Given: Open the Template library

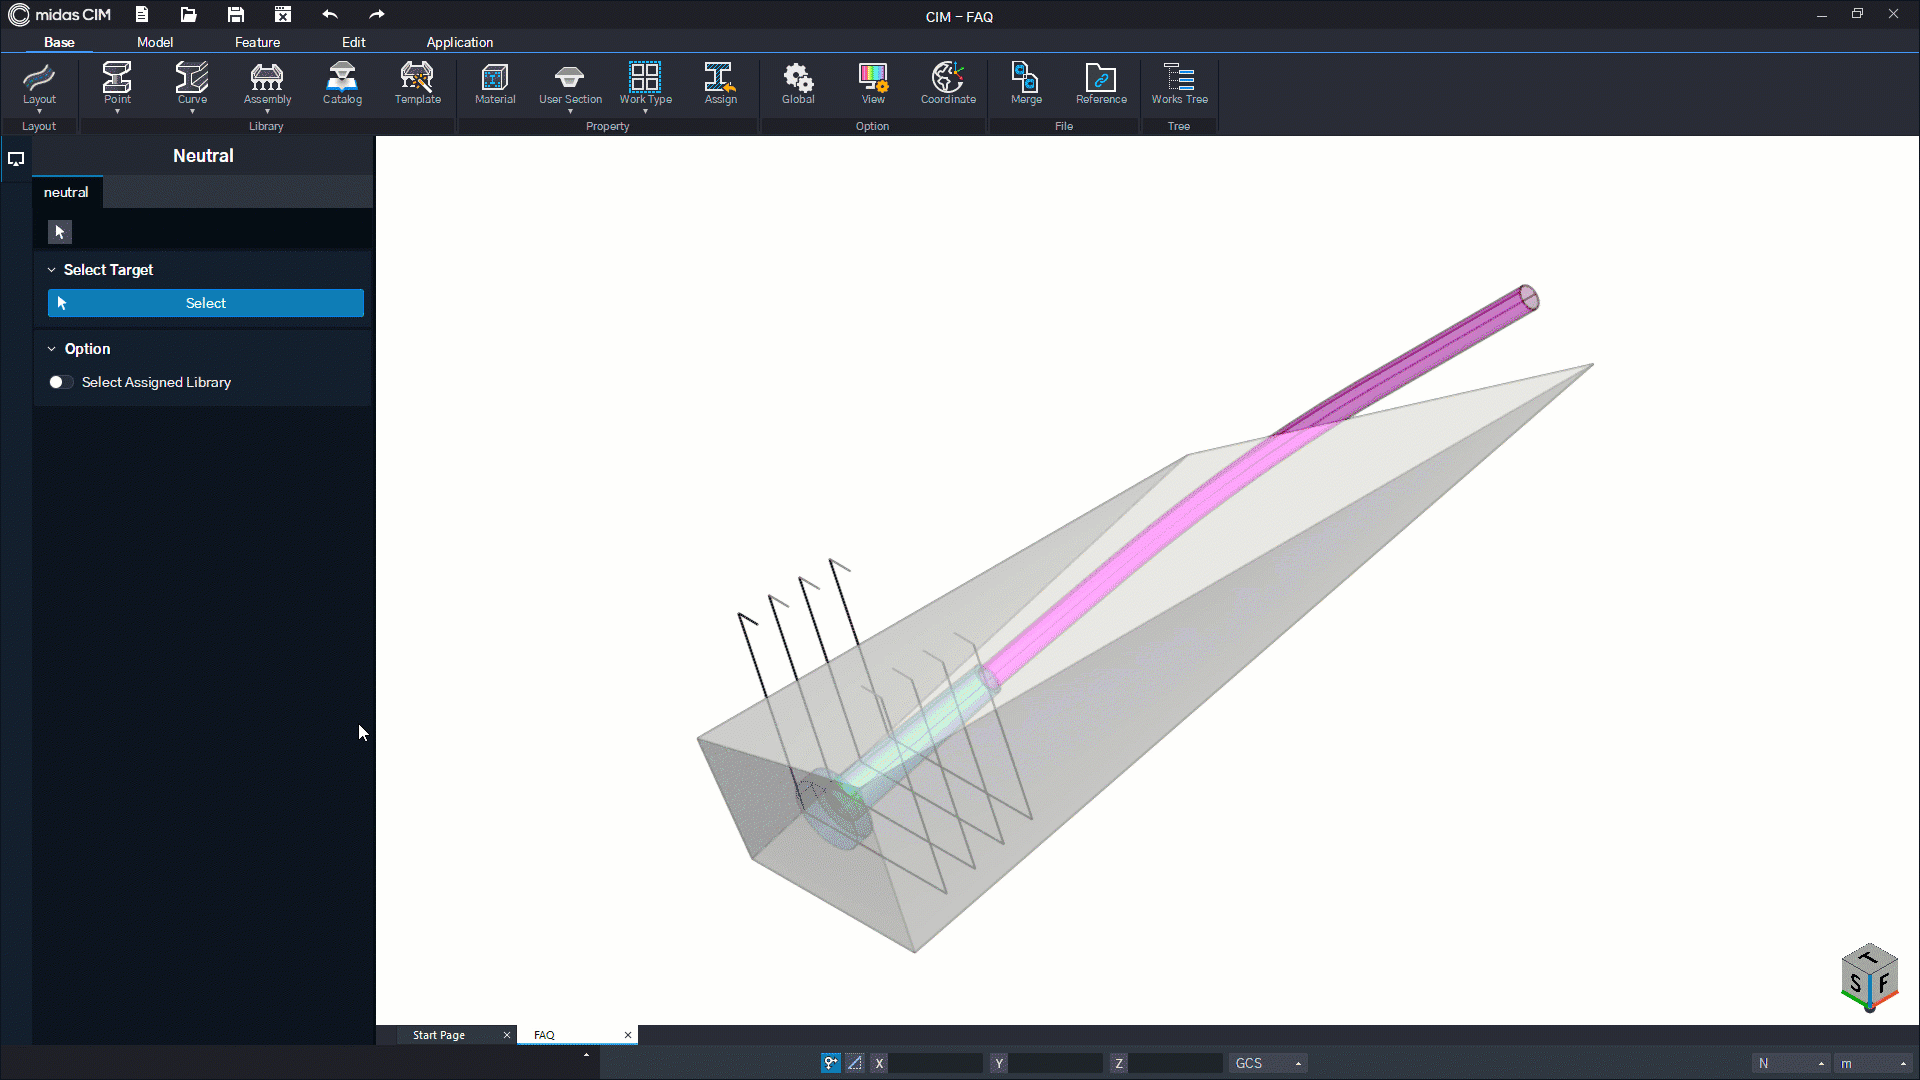Looking at the screenshot, I should coord(417,83).
